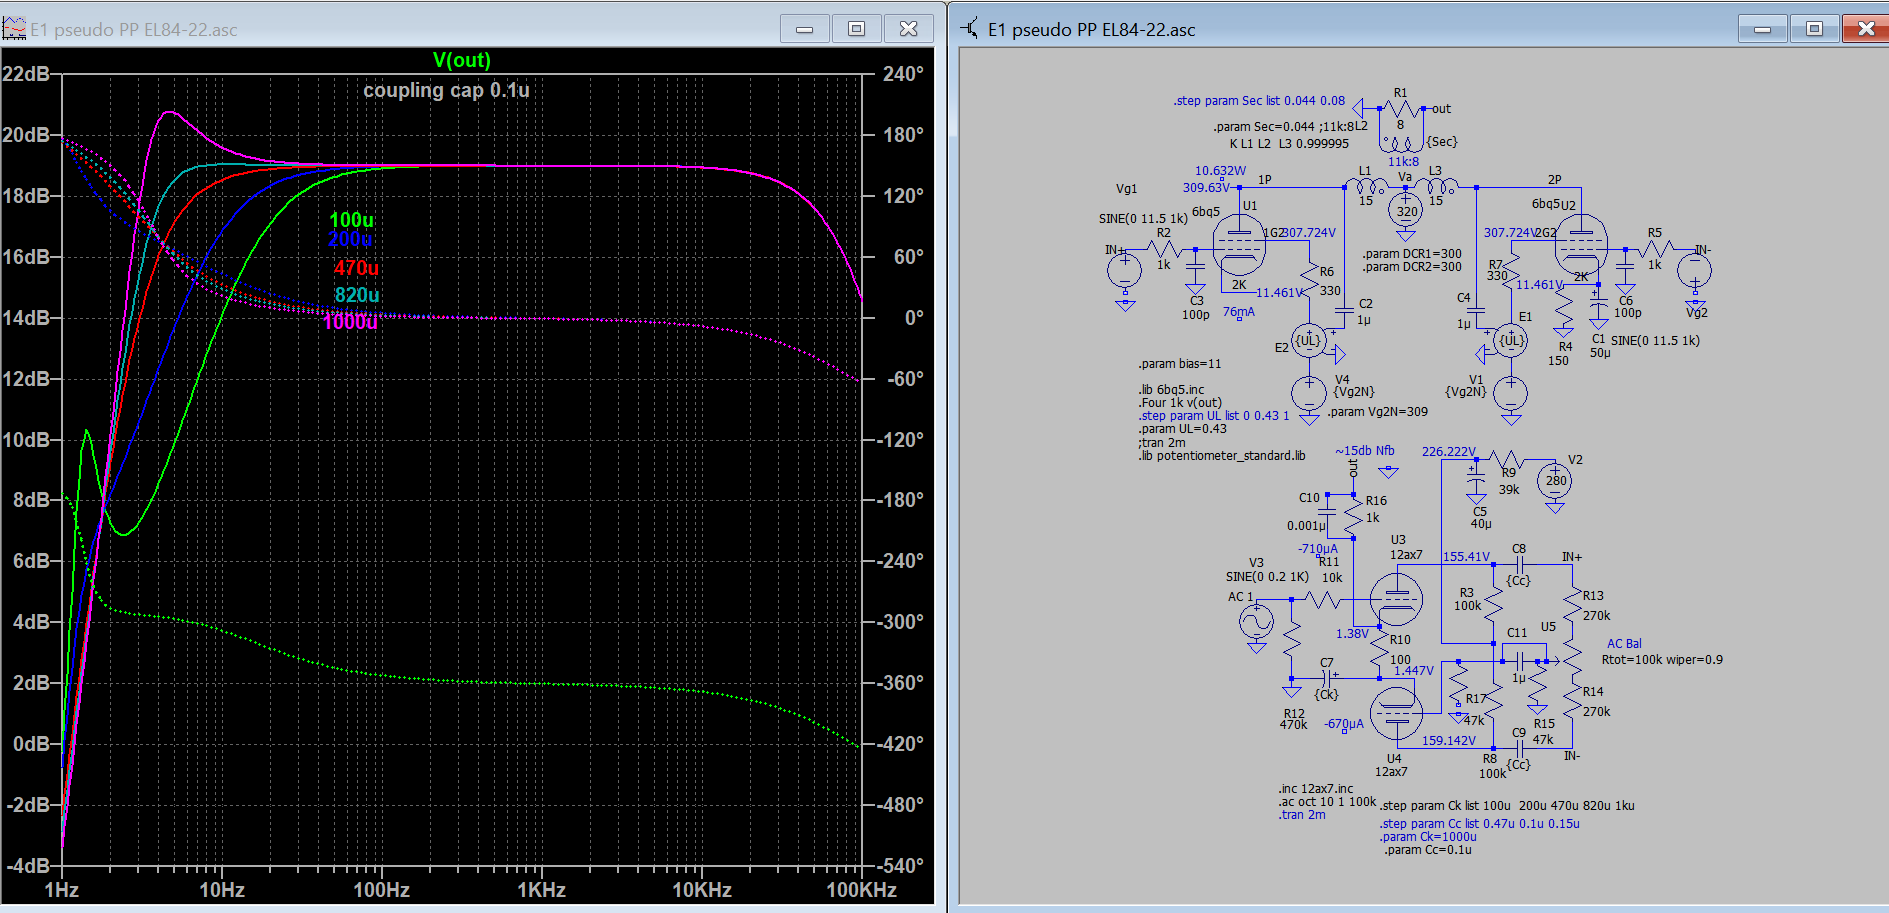
Task: Minimize the waveform plot window
Action: 805,29
